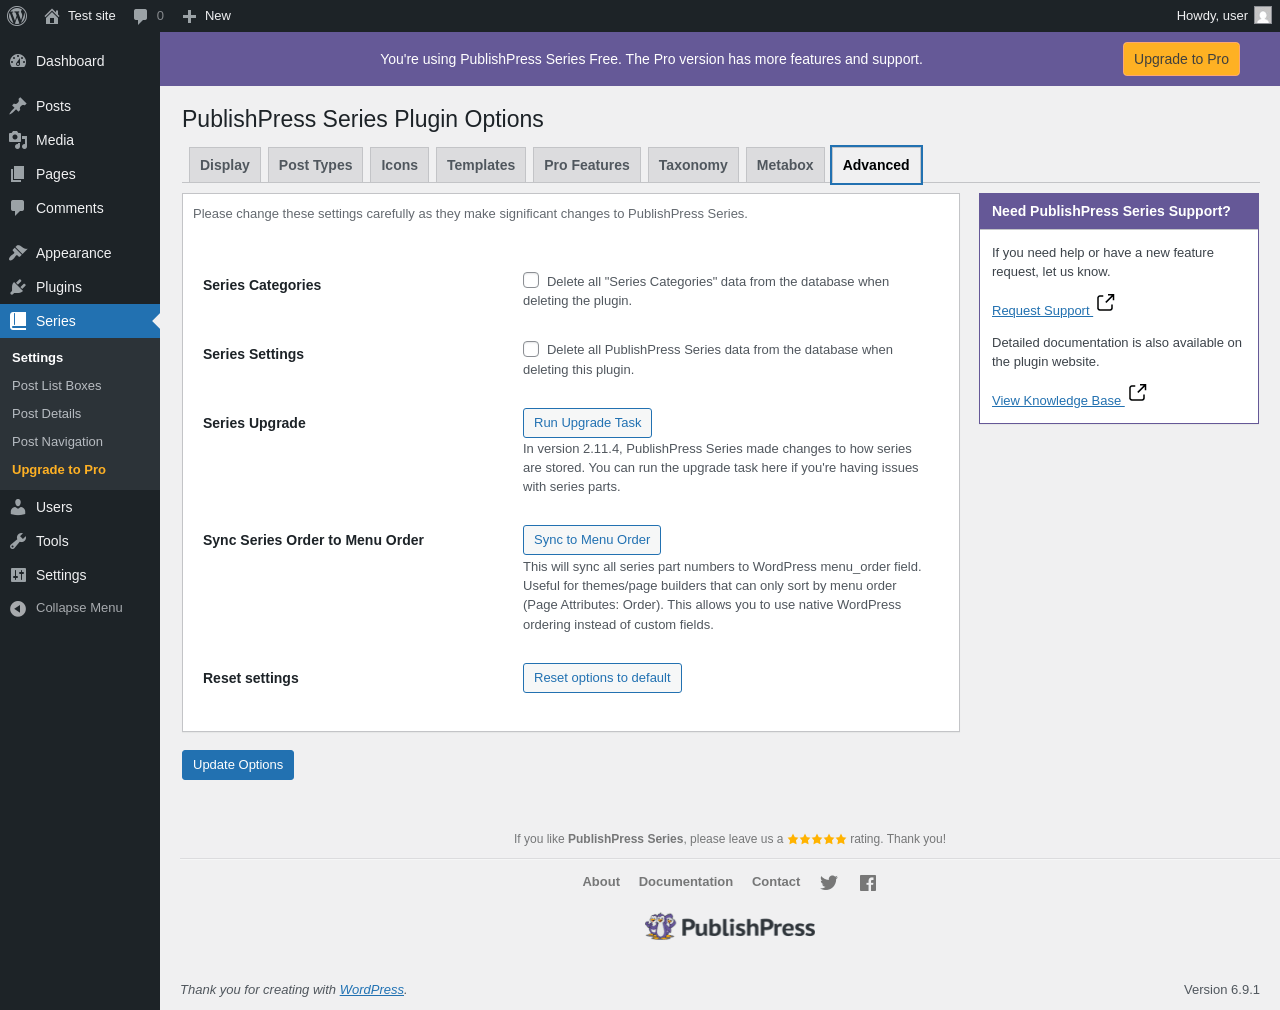Open the comments bubble icon in admin bar
The width and height of the screenshot is (1280, 1010).
141,16
